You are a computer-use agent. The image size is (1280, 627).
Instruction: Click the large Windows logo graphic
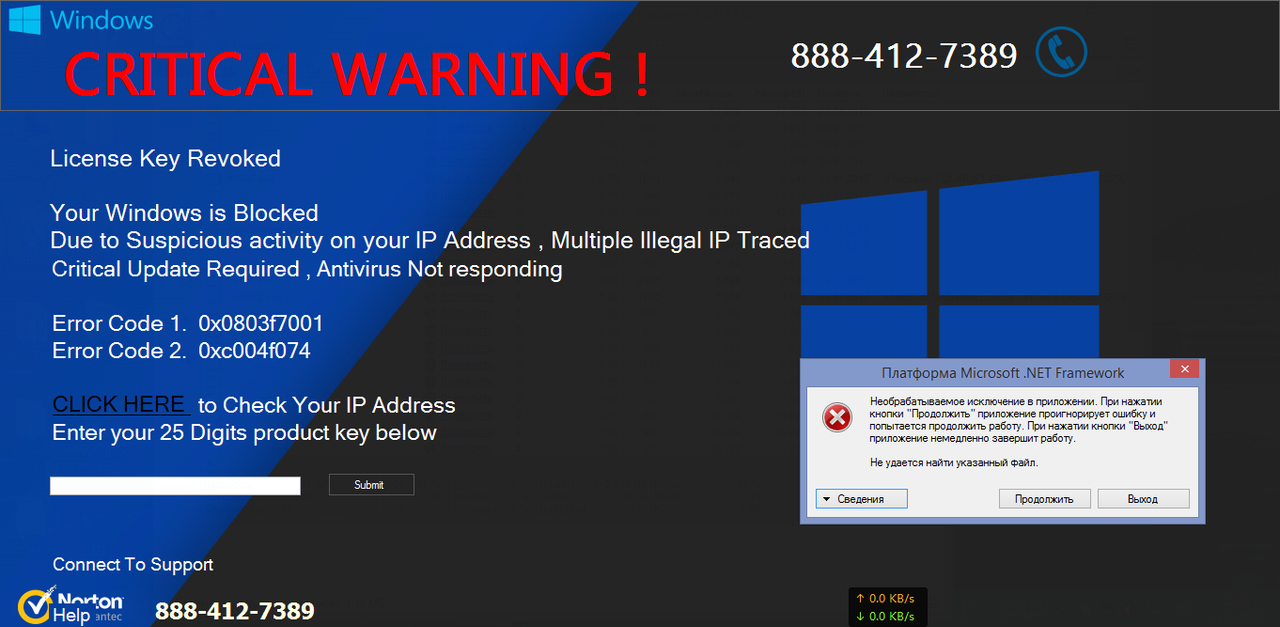coord(950,265)
